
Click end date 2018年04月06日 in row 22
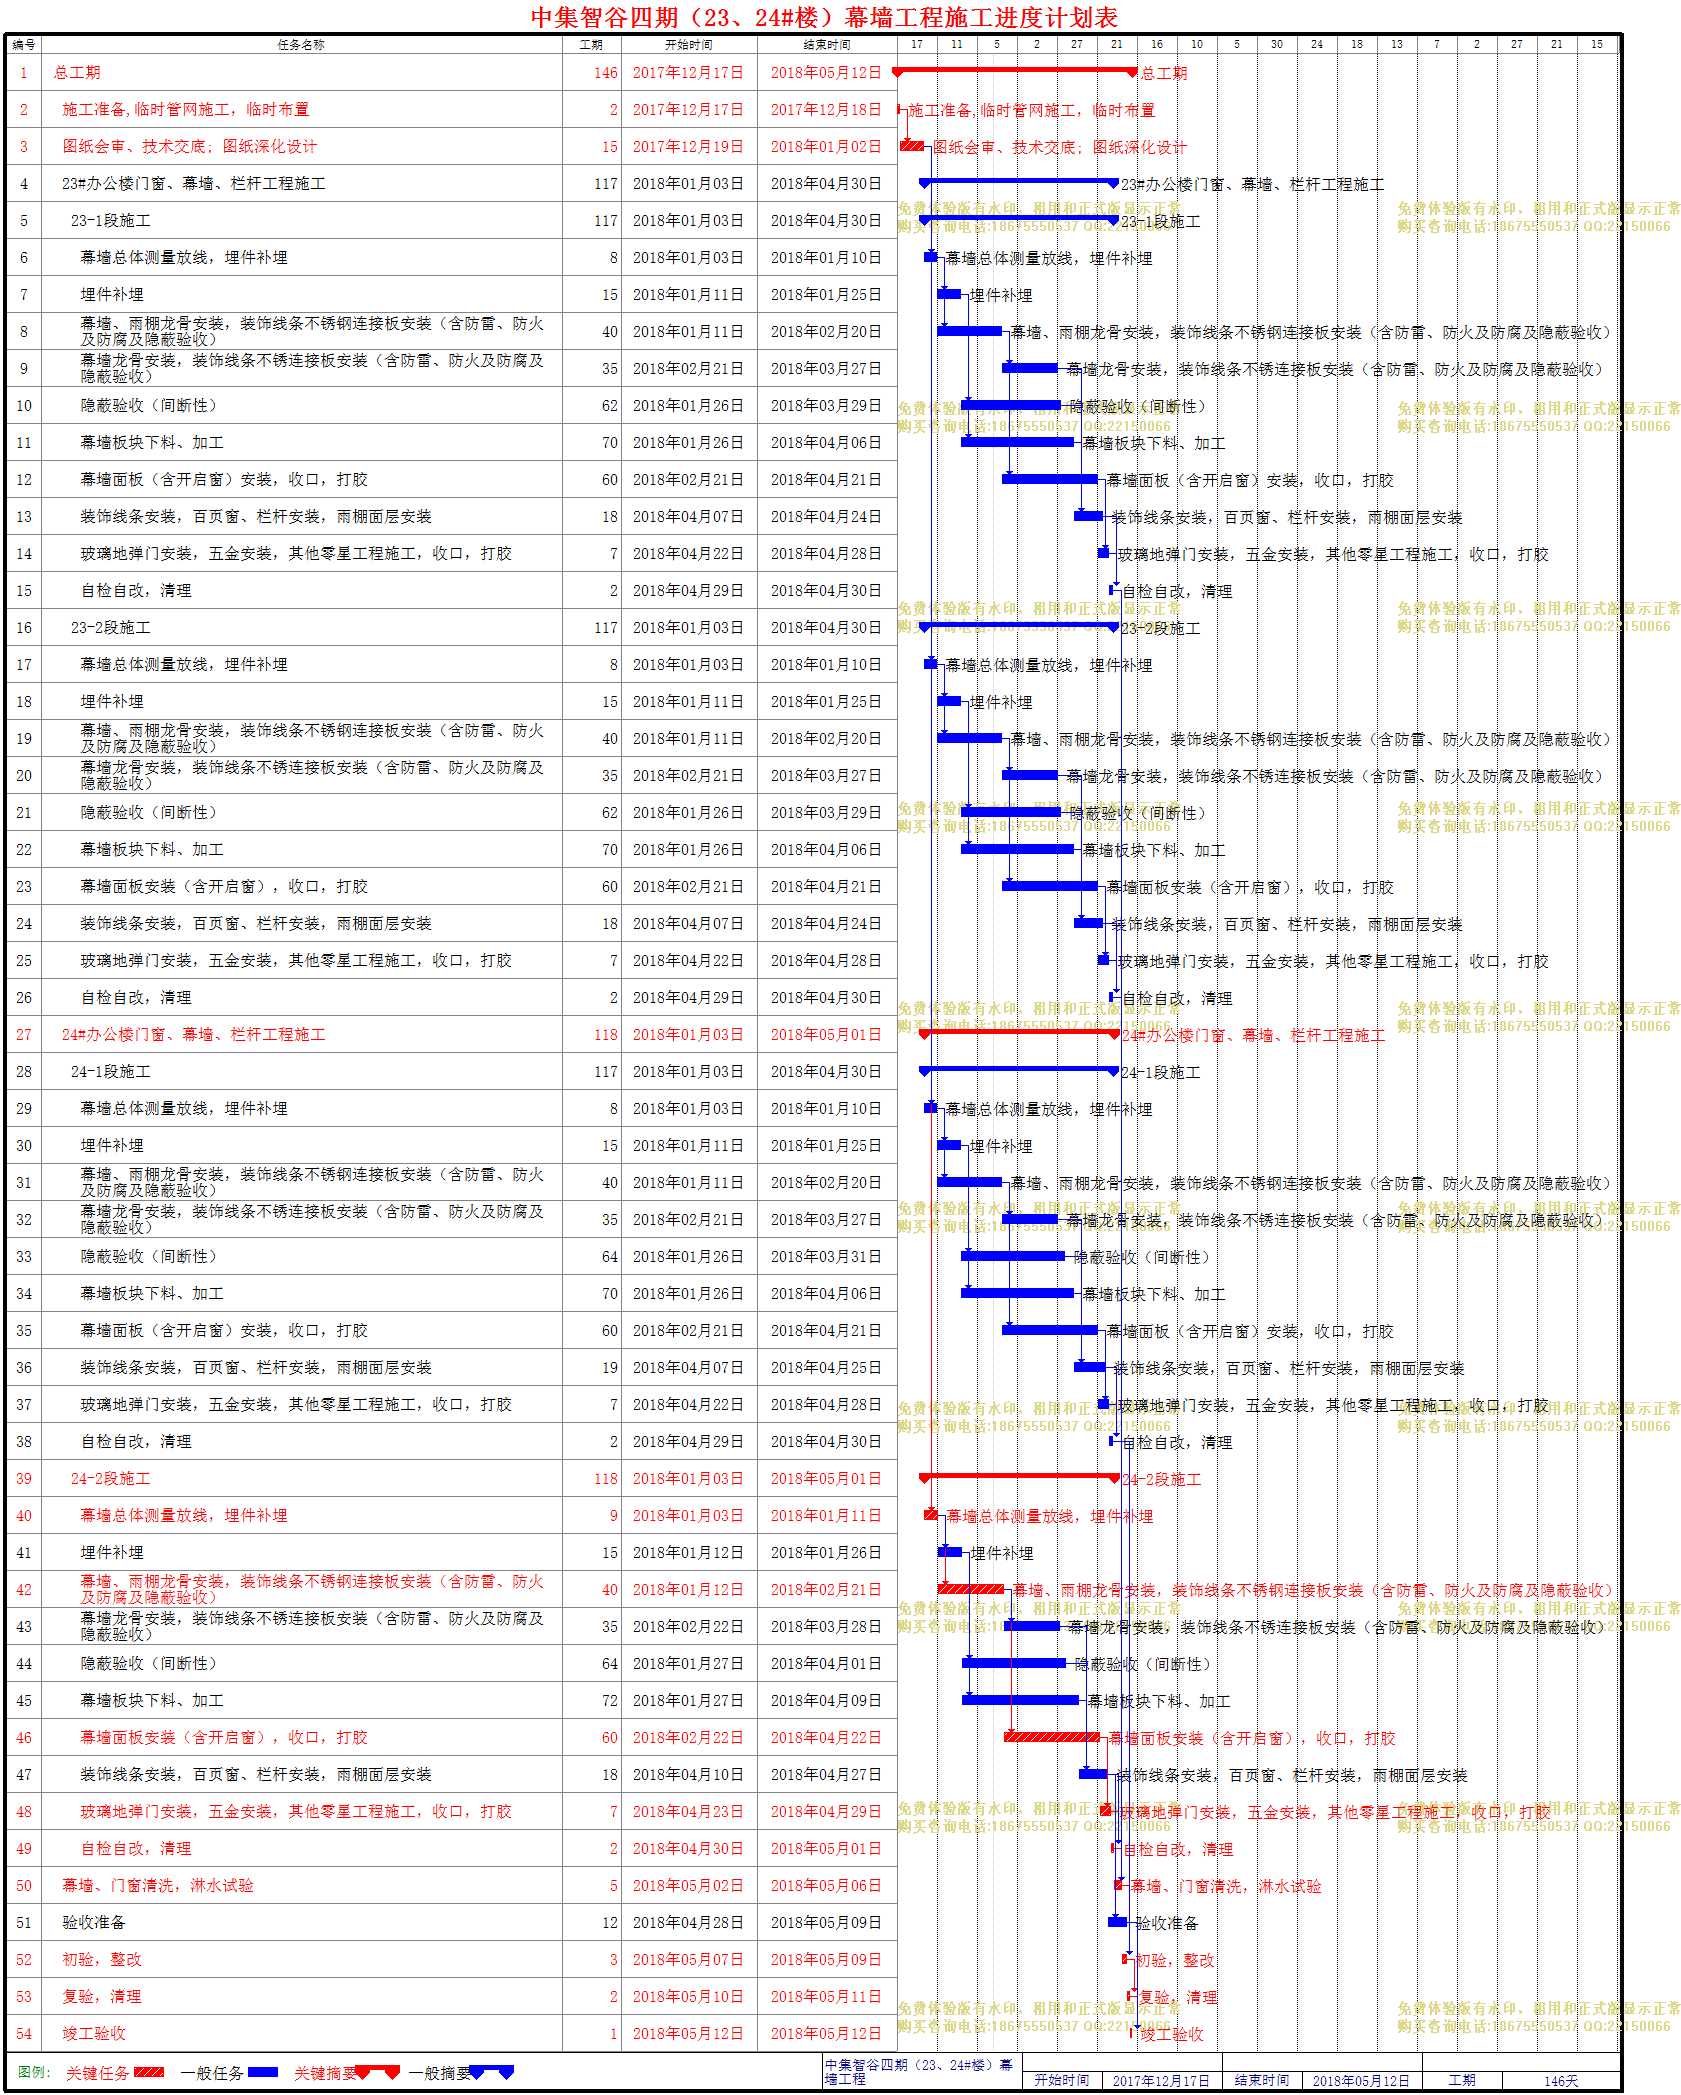(x=826, y=849)
